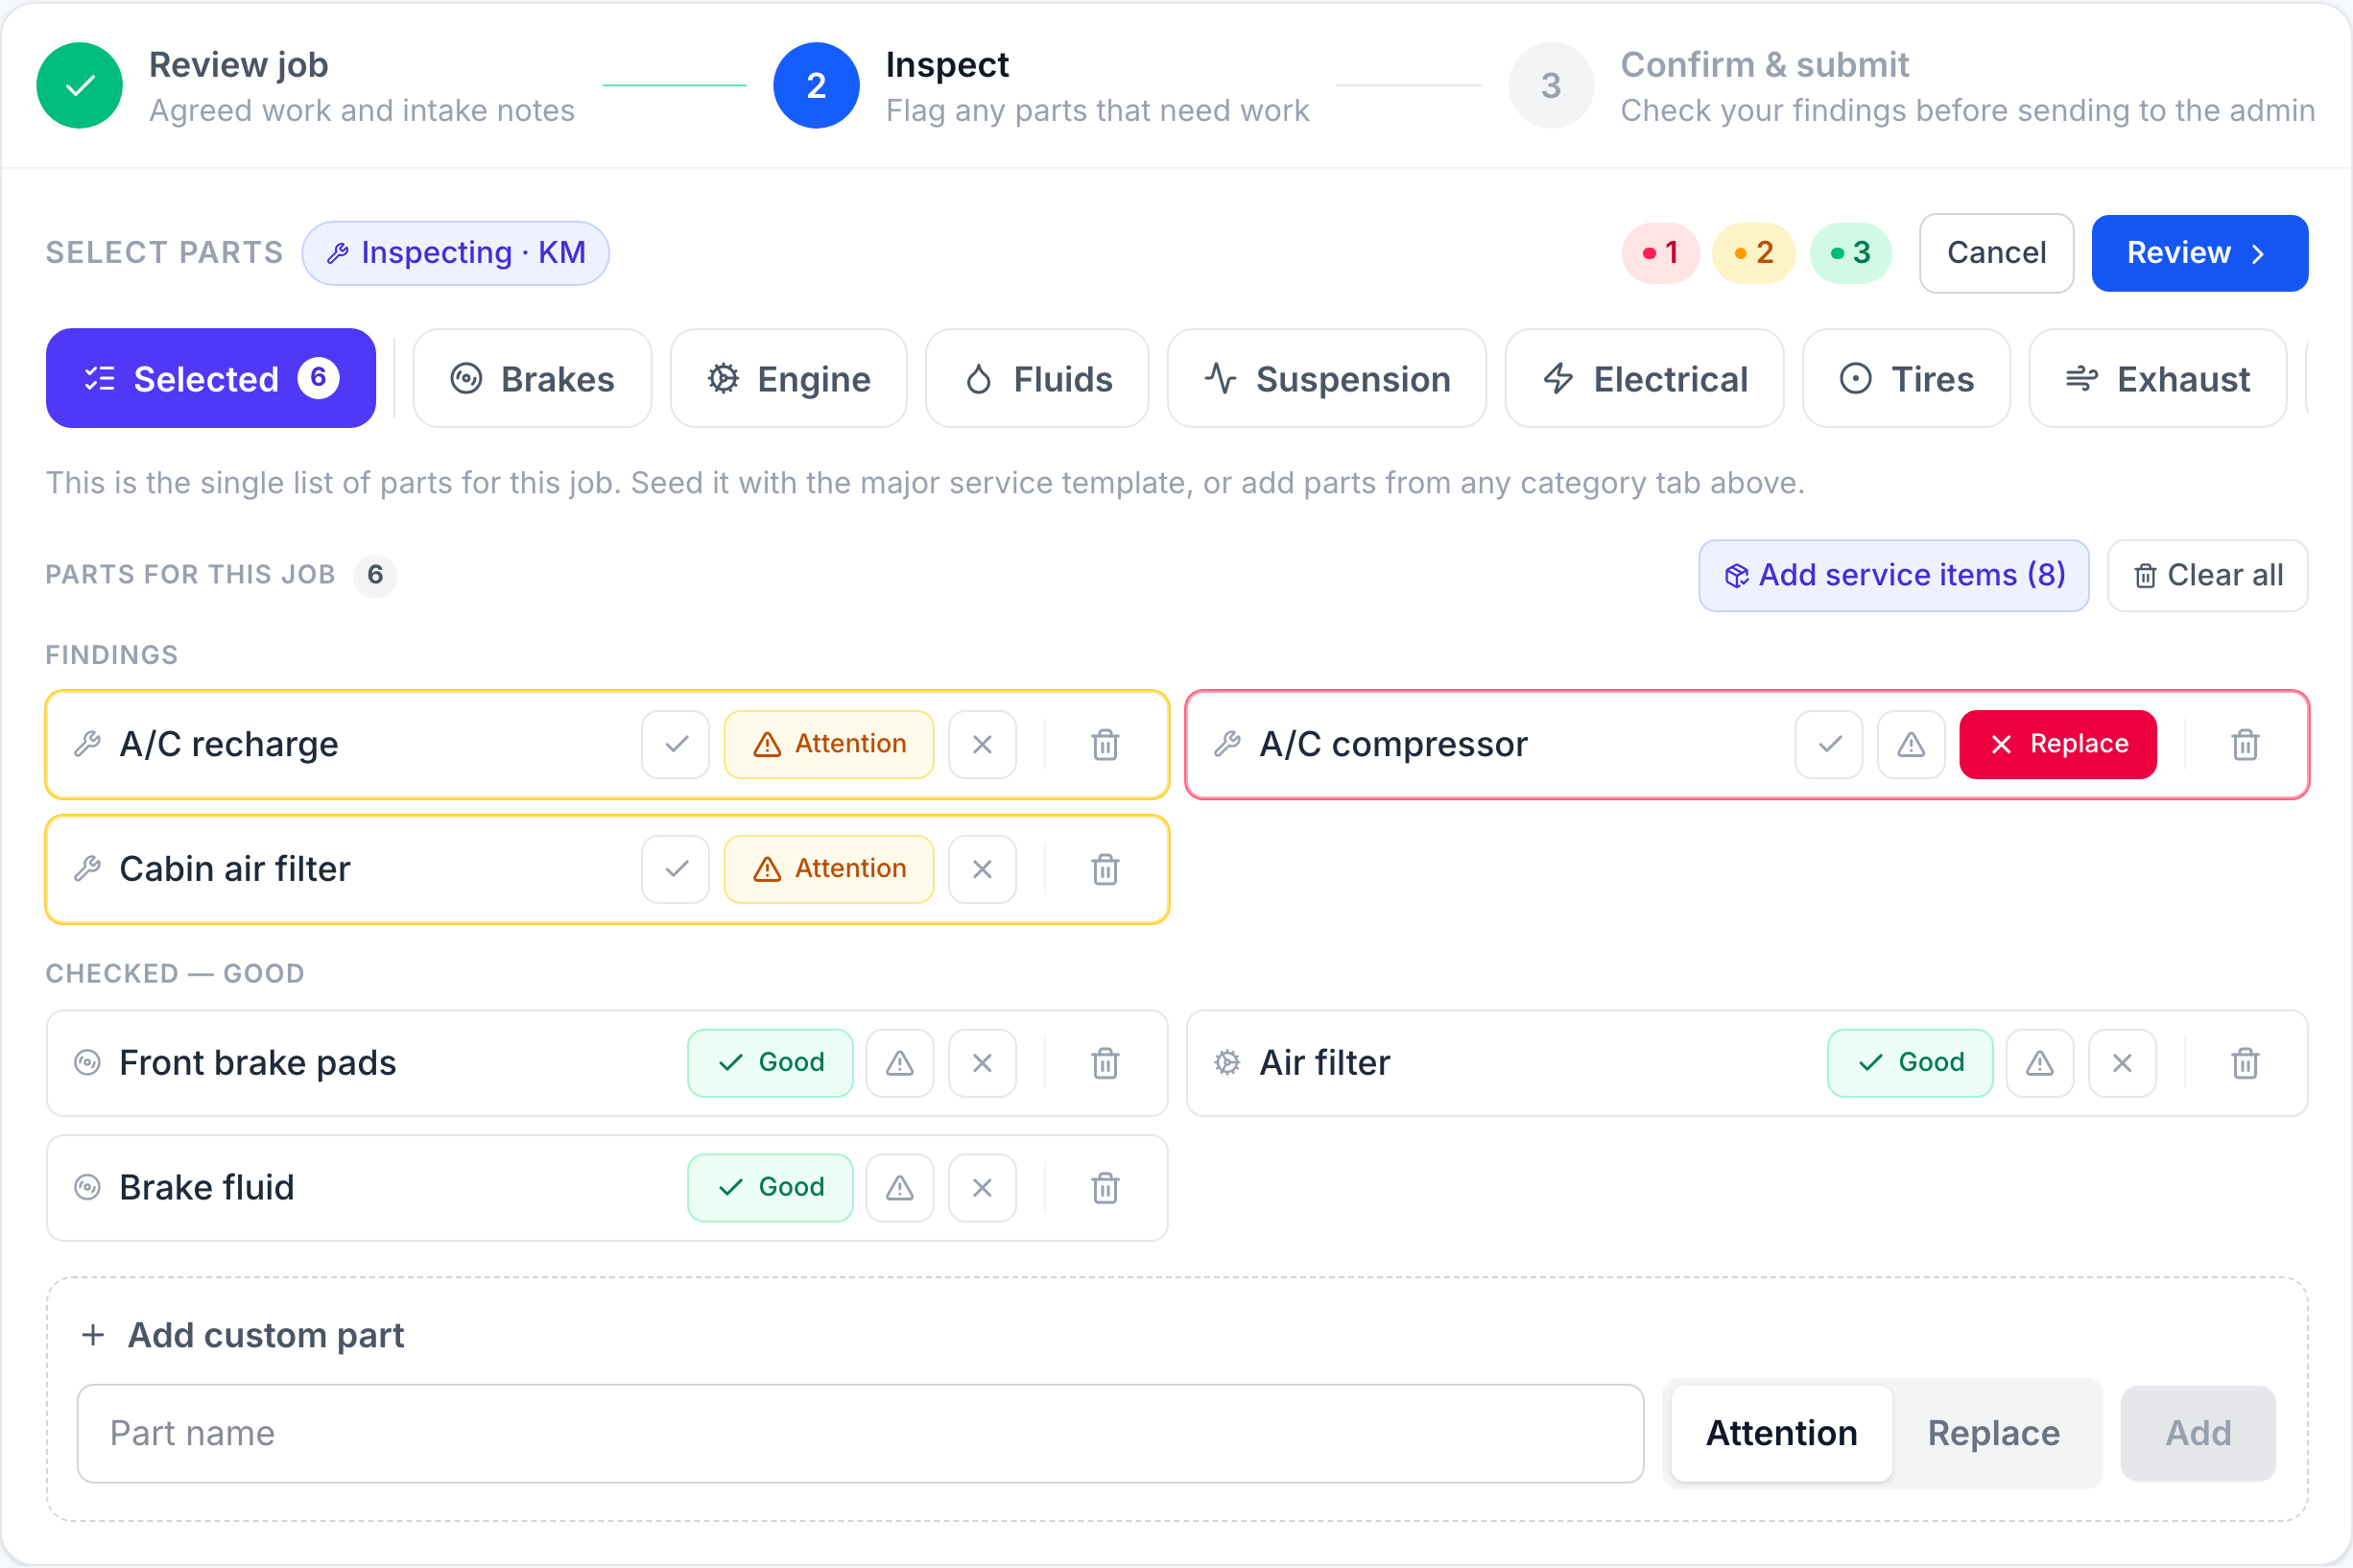
Task: Open the Tires category tab
Action: pyautogui.click(x=1906, y=379)
